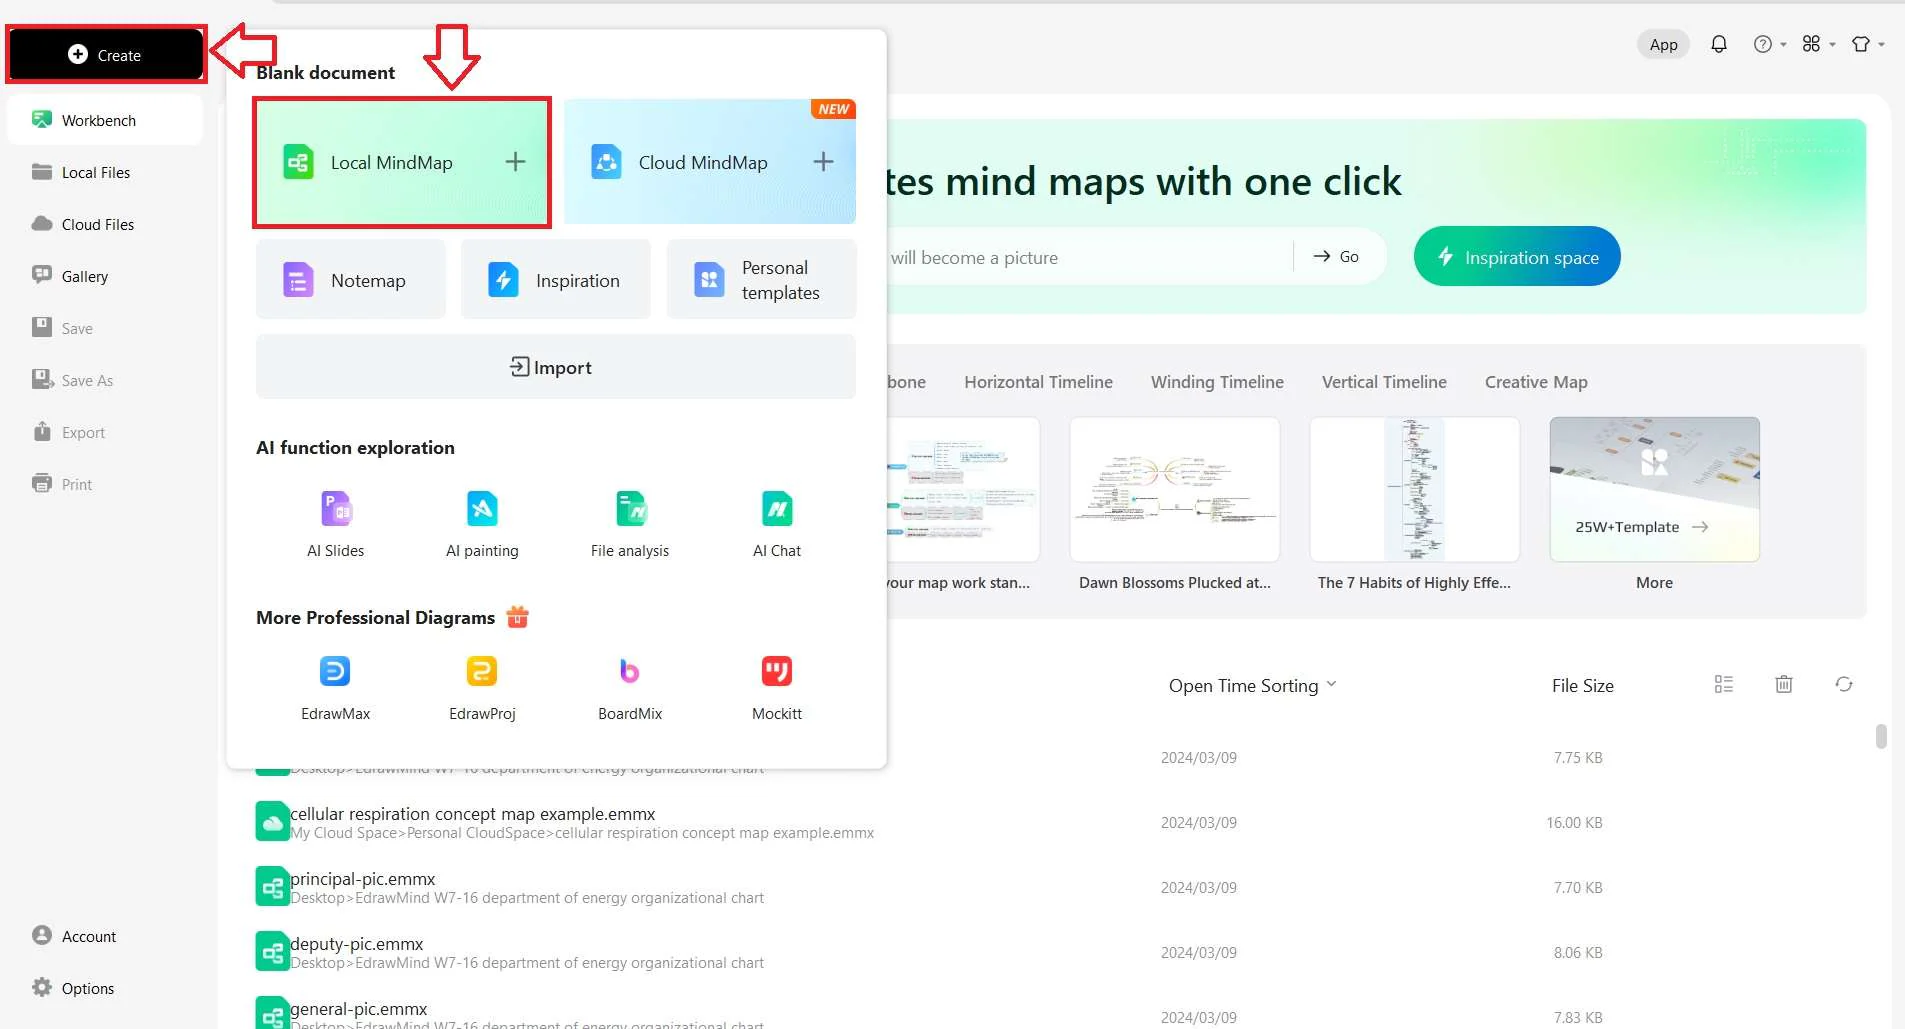The image size is (1905, 1029).
Task: Launch AI Chat
Action: 777,524
